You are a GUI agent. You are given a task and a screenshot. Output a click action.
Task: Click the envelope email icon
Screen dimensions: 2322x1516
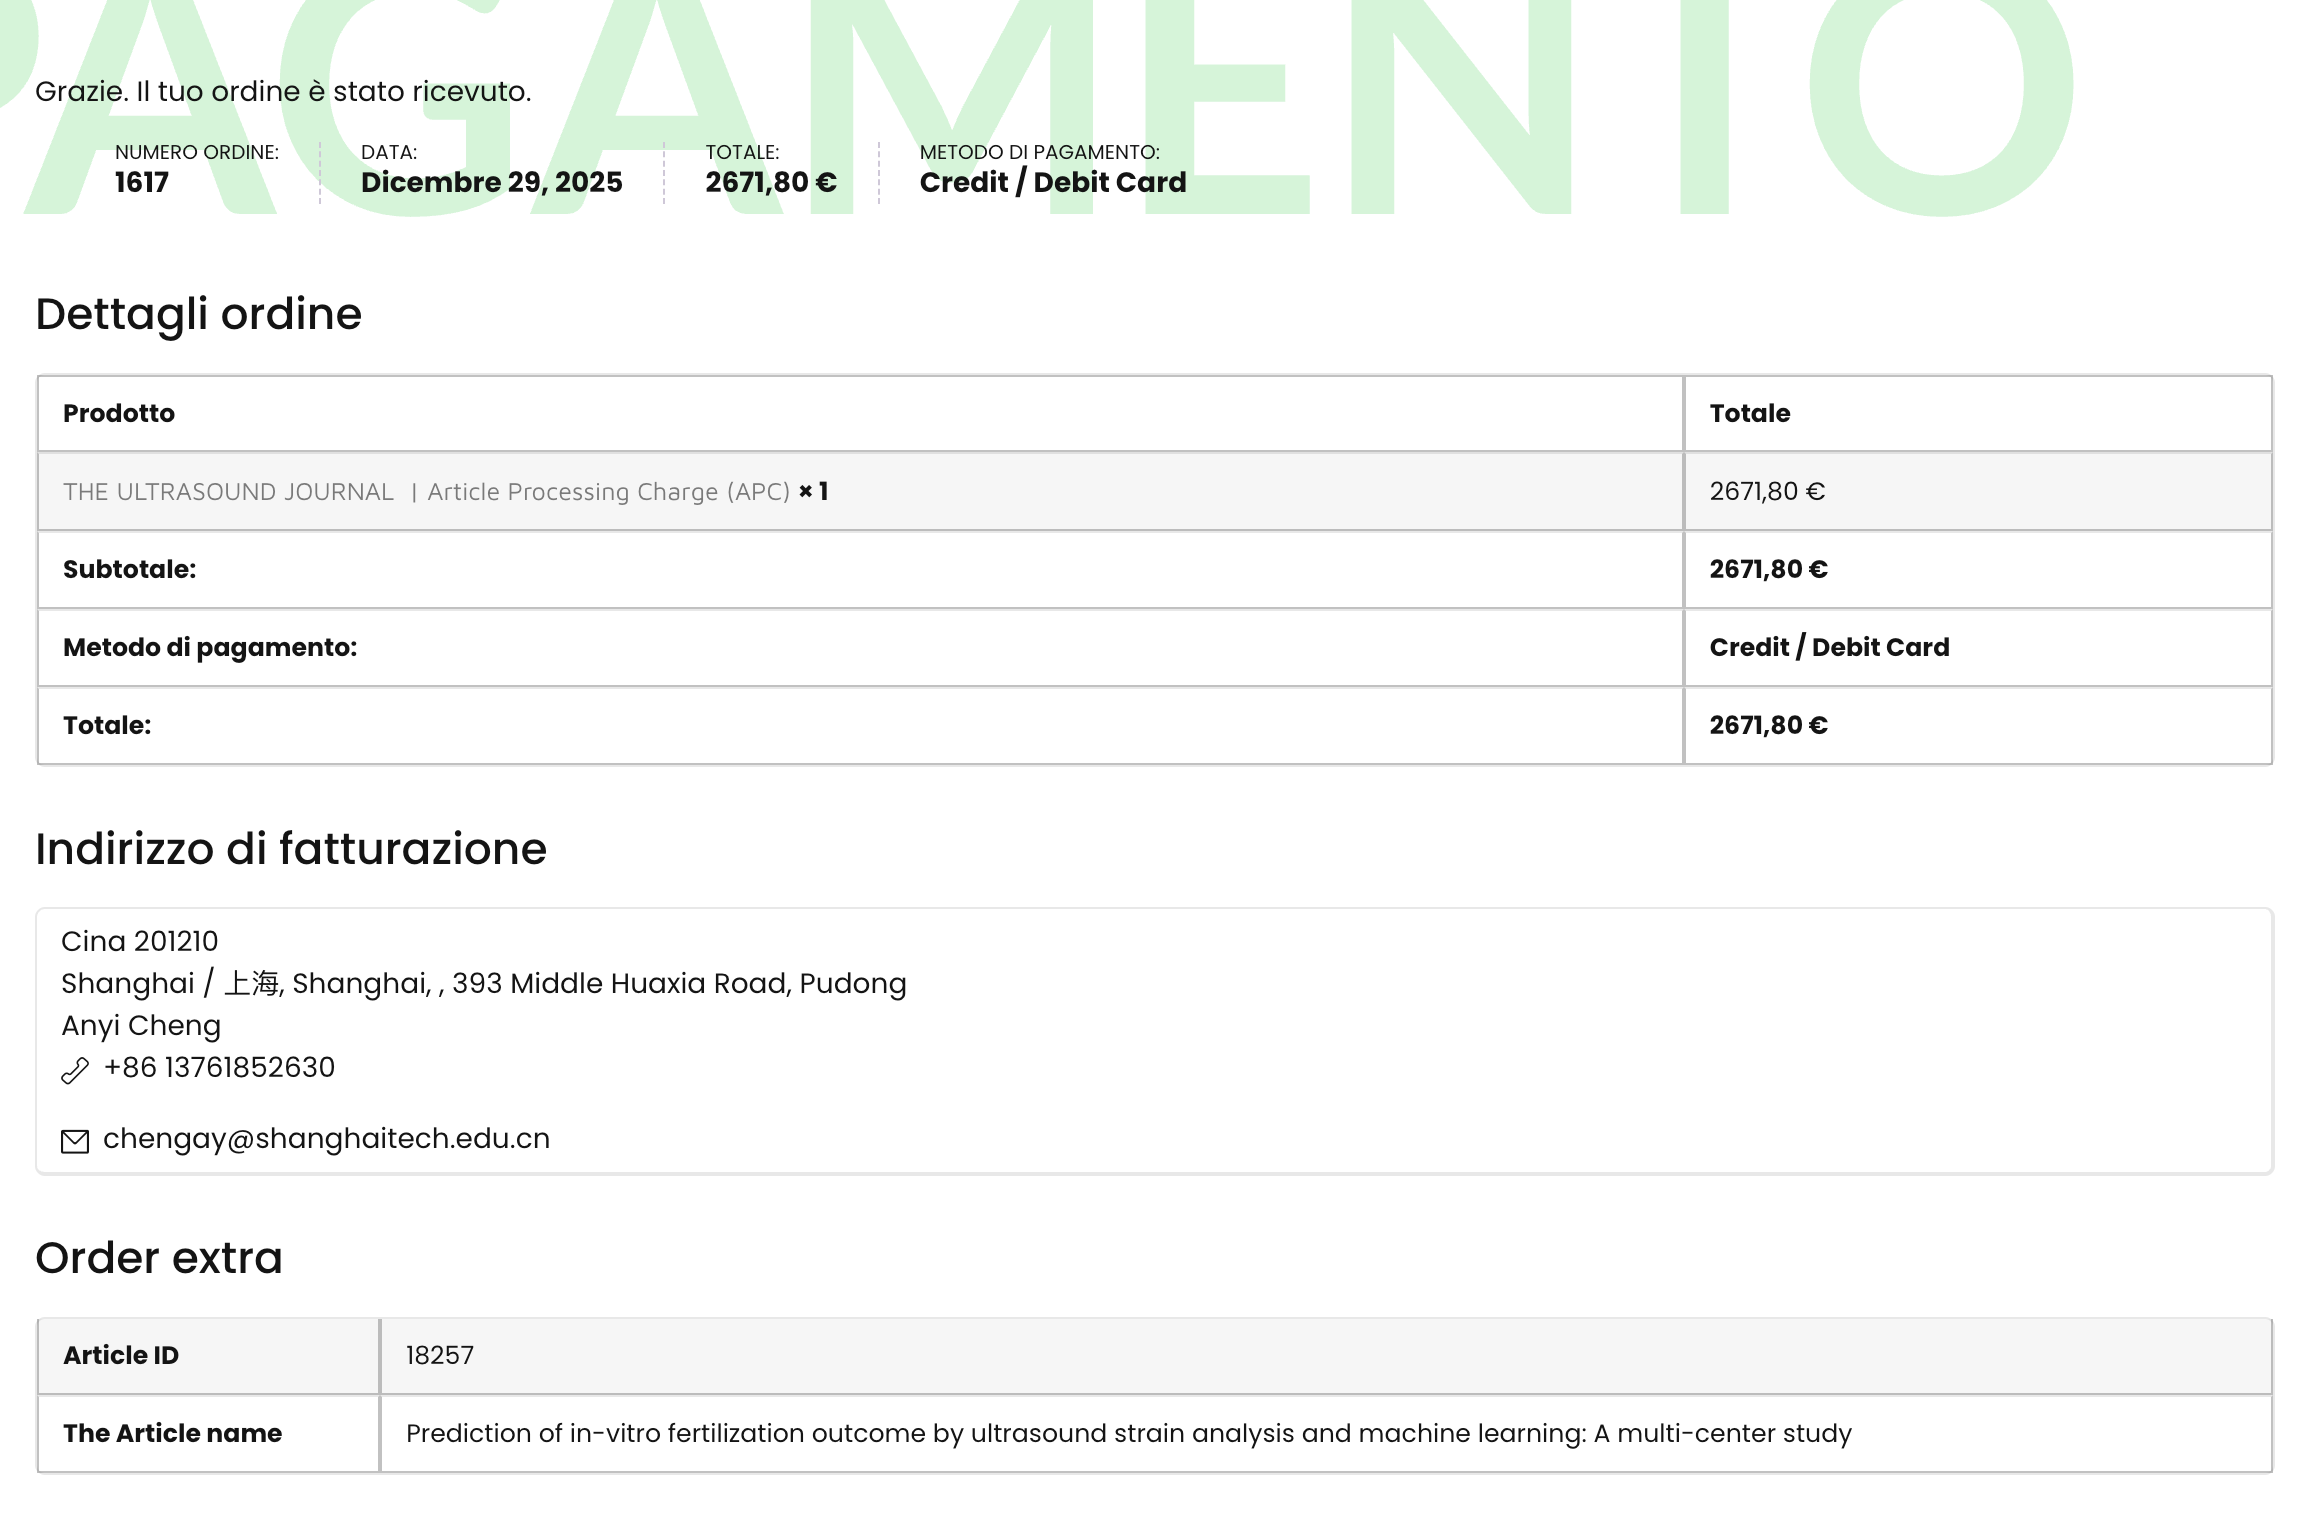click(75, 1141)
